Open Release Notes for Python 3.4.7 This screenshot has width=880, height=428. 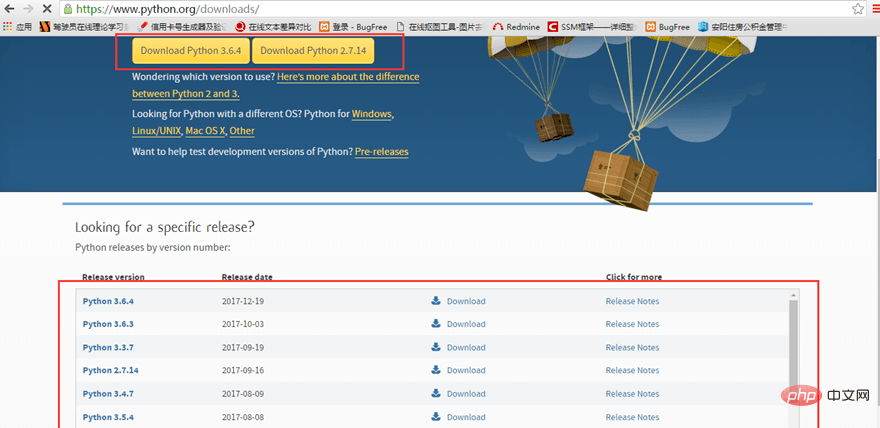point(632,394)
